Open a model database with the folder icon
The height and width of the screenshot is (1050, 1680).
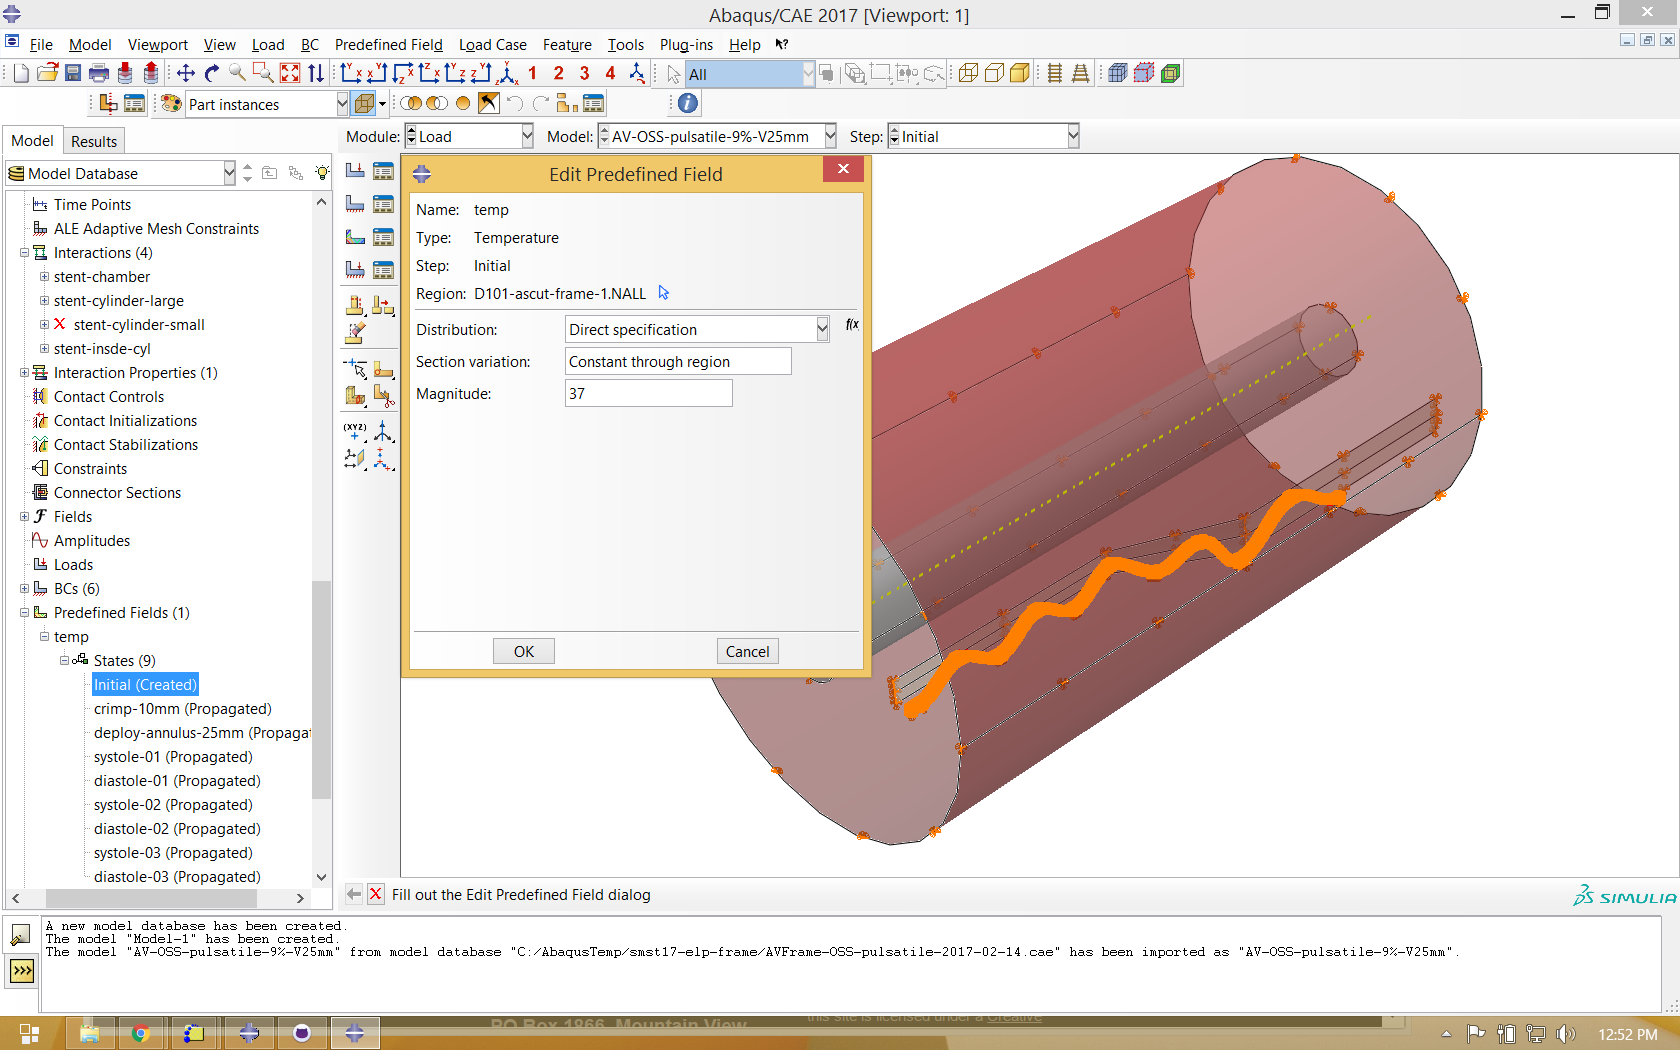pos(47,73)
